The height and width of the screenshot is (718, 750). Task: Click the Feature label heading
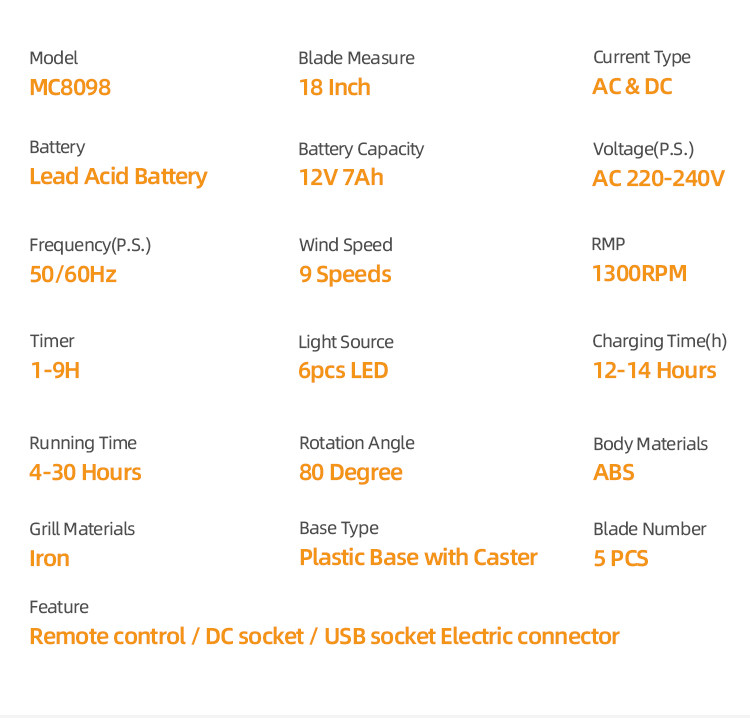tap(59, 607)
